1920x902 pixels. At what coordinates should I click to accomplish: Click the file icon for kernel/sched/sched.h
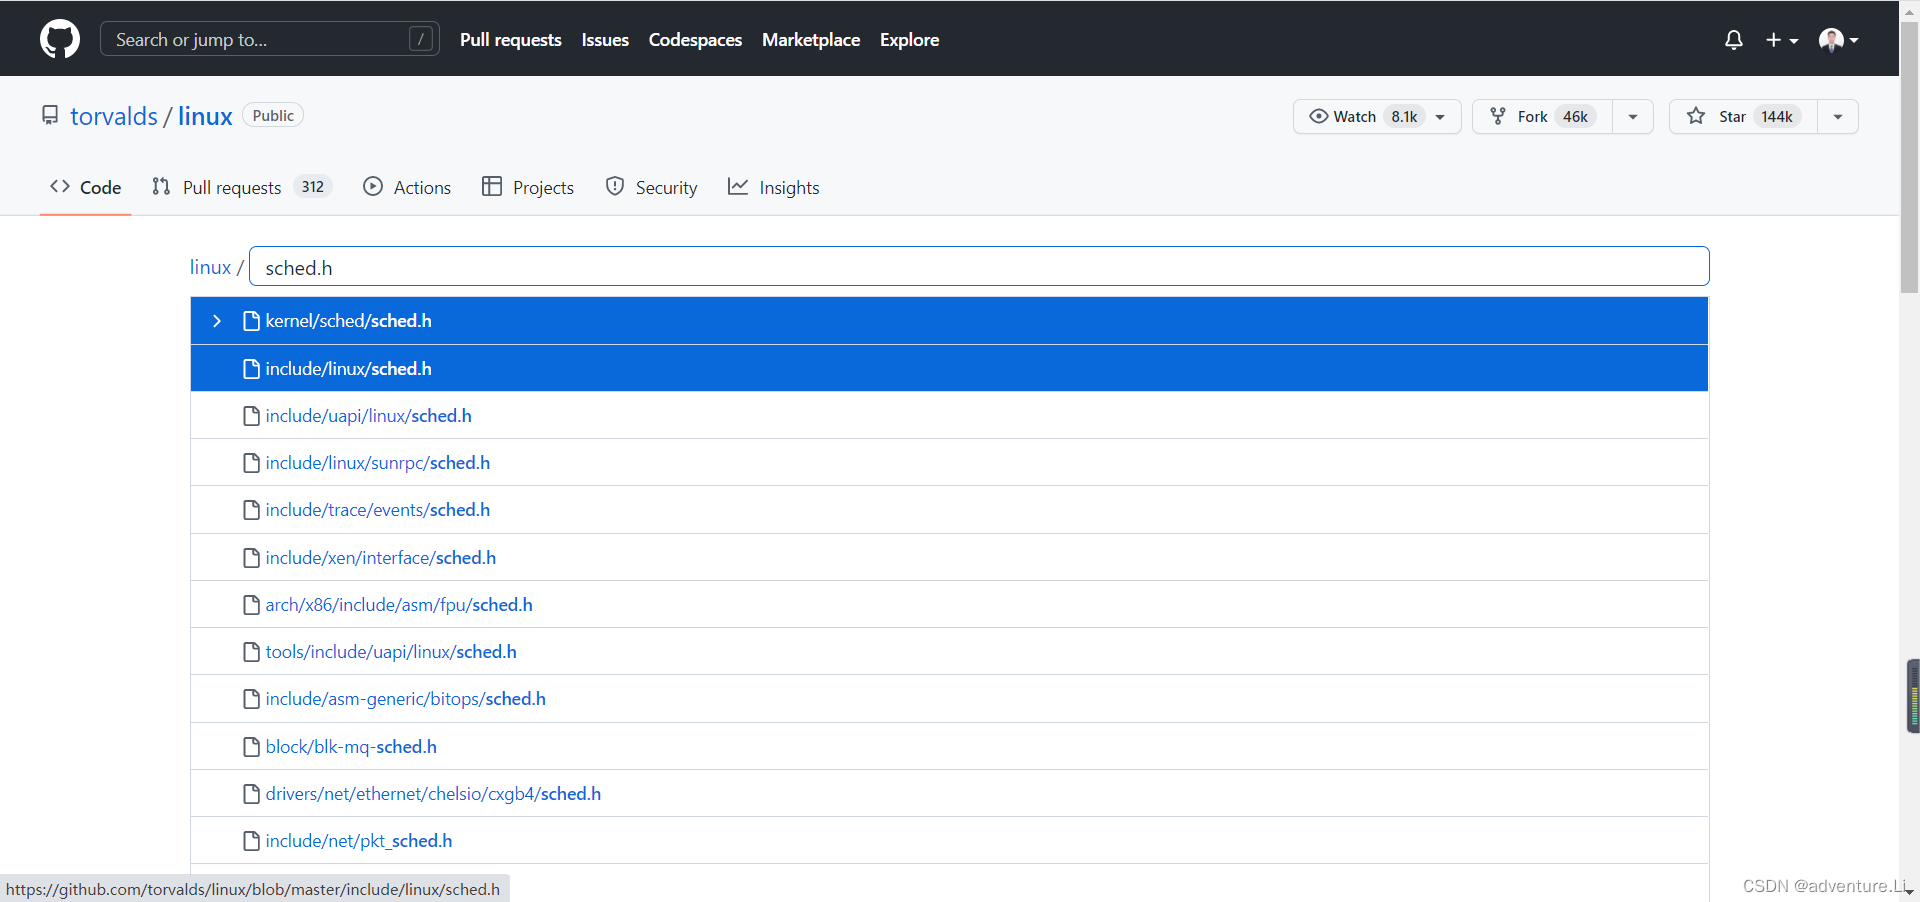(x=251, y=321)
